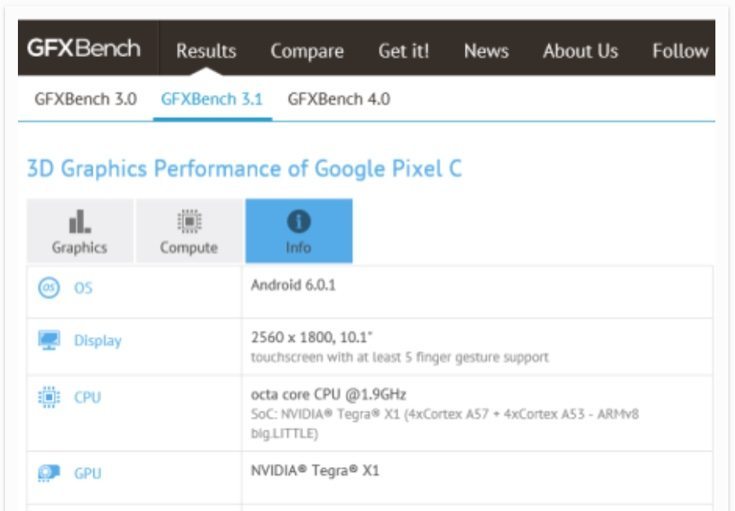
Task: Click the SoC NVIDIA Tegra X1 description
Action: [x=445, y=424]
